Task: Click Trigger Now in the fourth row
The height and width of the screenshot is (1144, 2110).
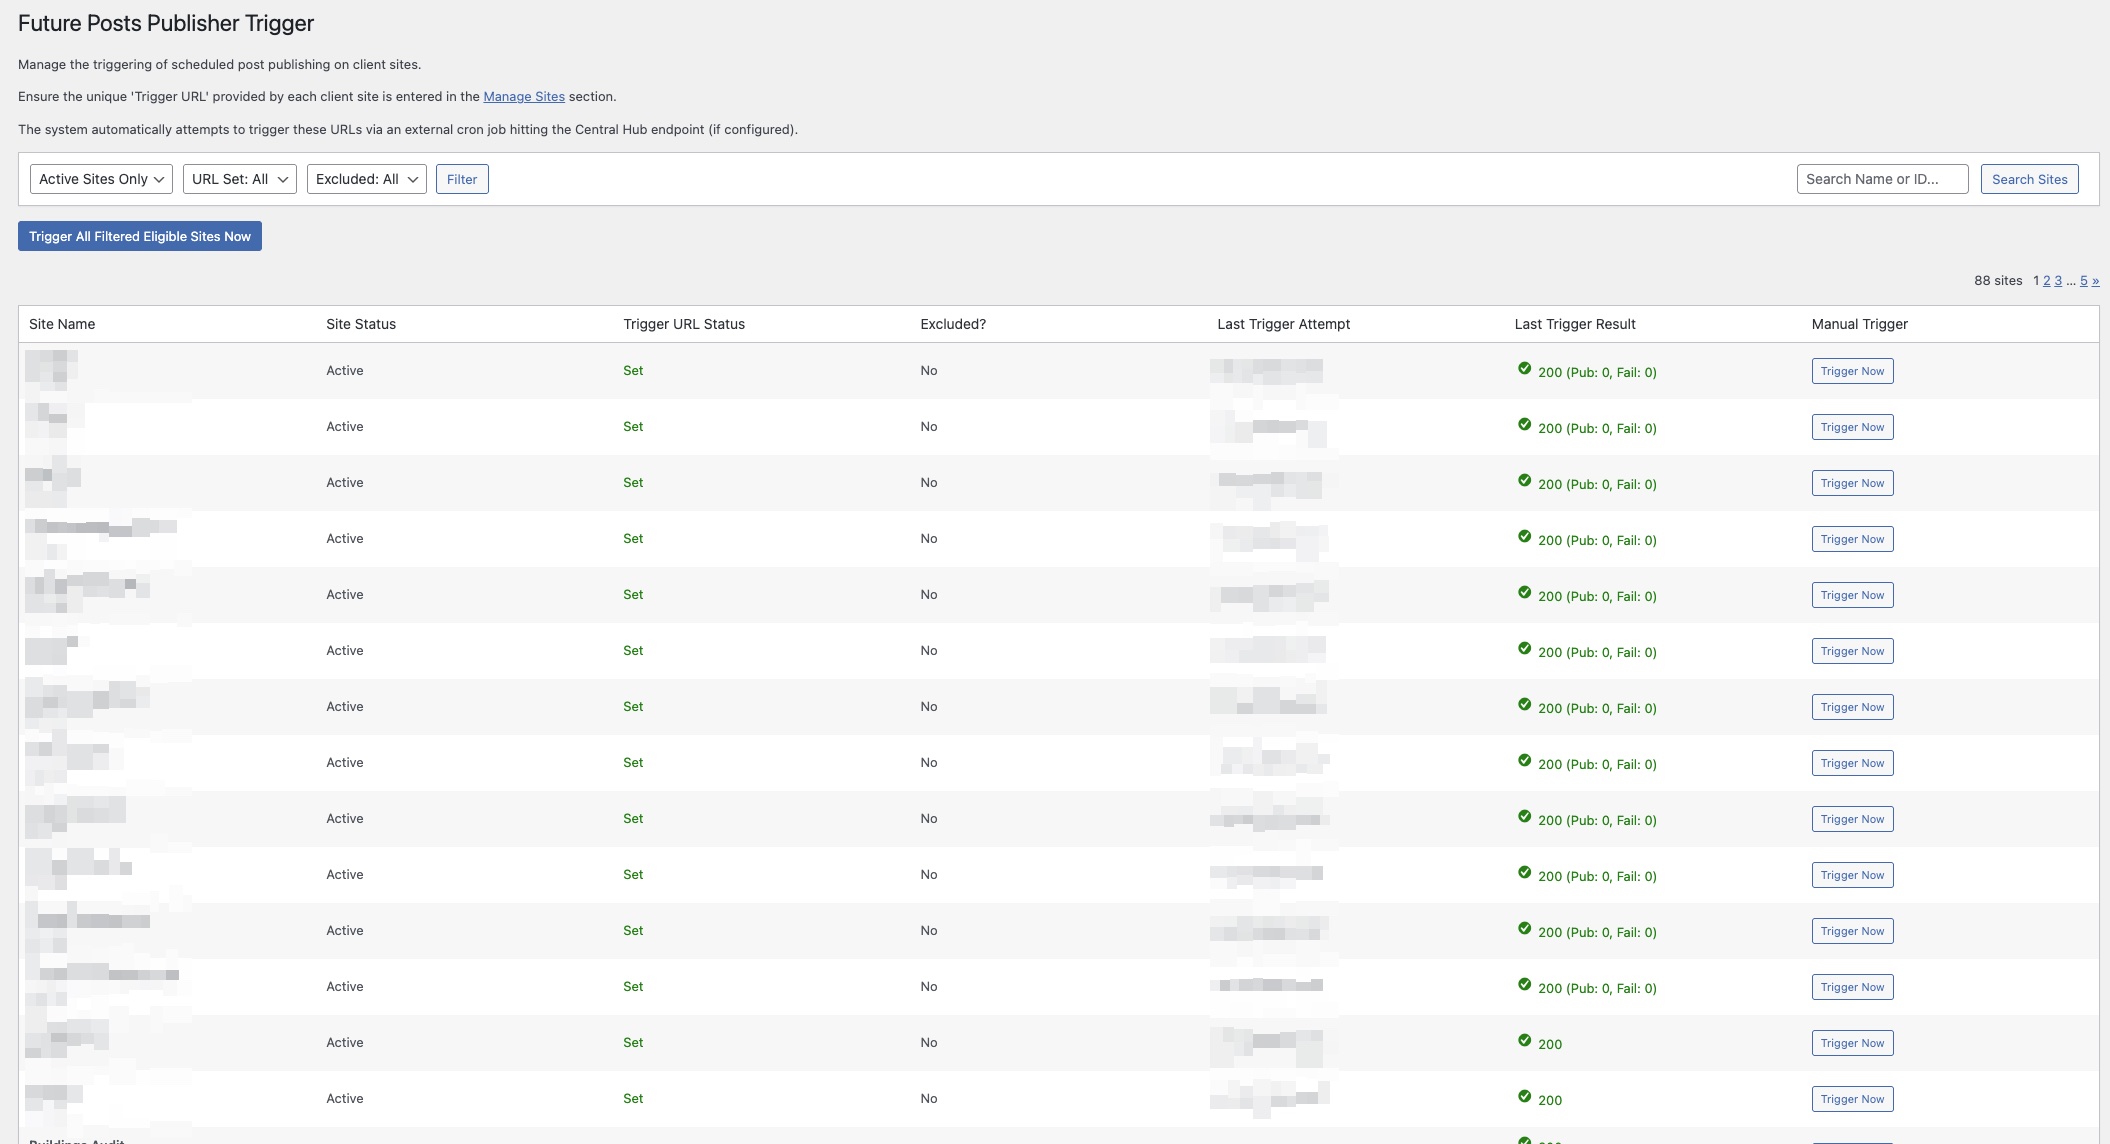Action: tap(1852, 539)
